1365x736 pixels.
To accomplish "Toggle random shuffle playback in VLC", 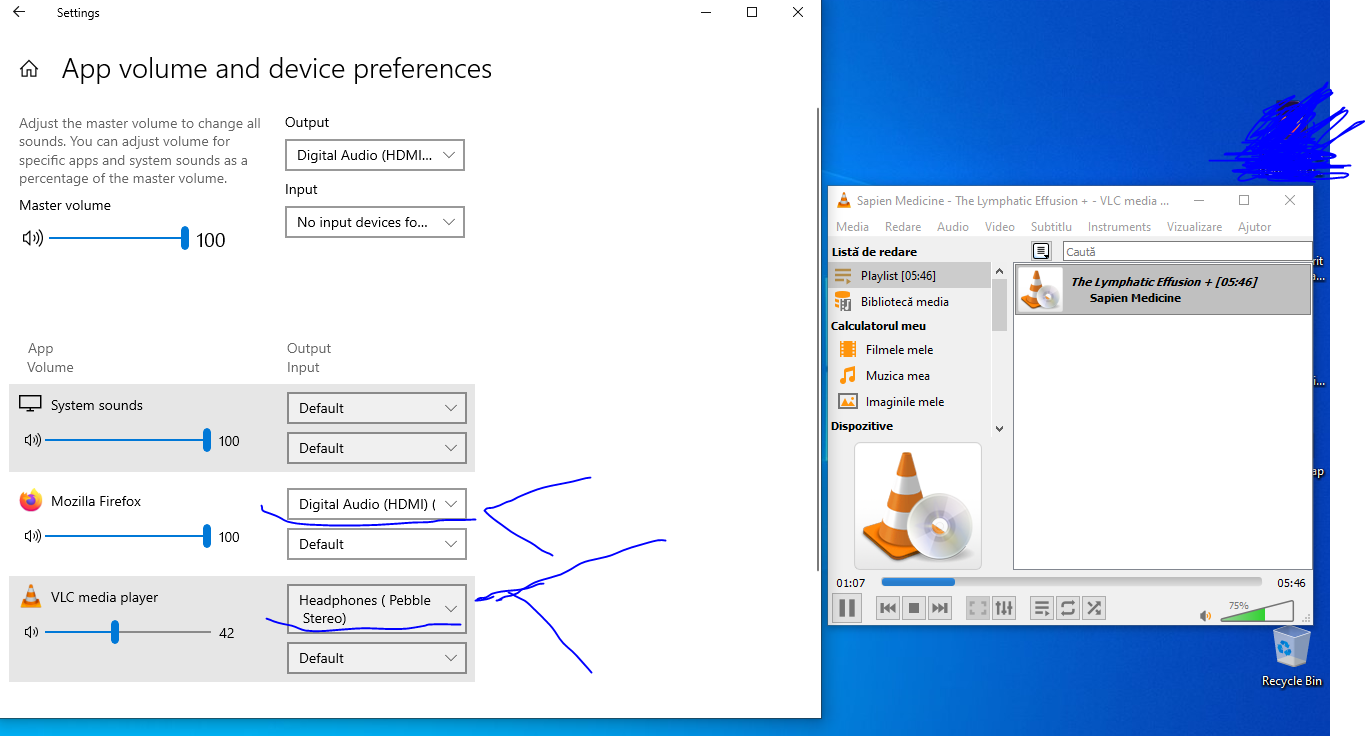I will [x=1094, y=608].
